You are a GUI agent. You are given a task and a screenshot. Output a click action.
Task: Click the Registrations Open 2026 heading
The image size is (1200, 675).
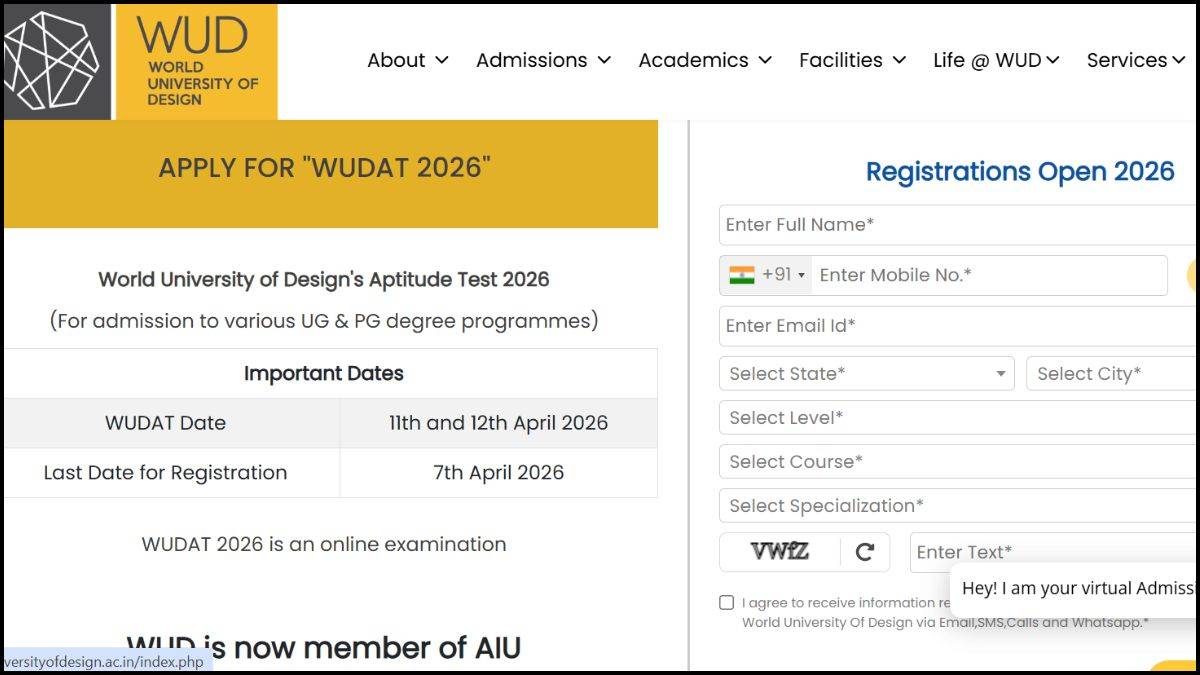1019,171
